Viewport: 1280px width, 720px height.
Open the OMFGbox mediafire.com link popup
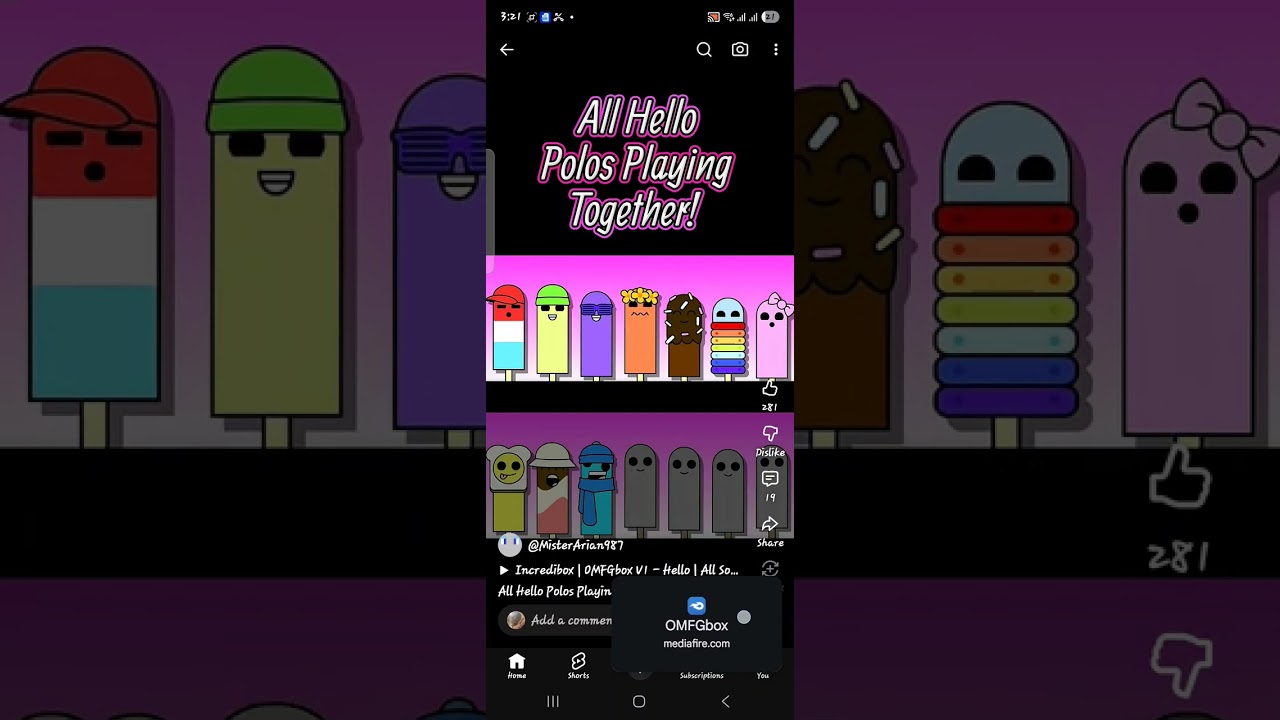coord(697,625)
